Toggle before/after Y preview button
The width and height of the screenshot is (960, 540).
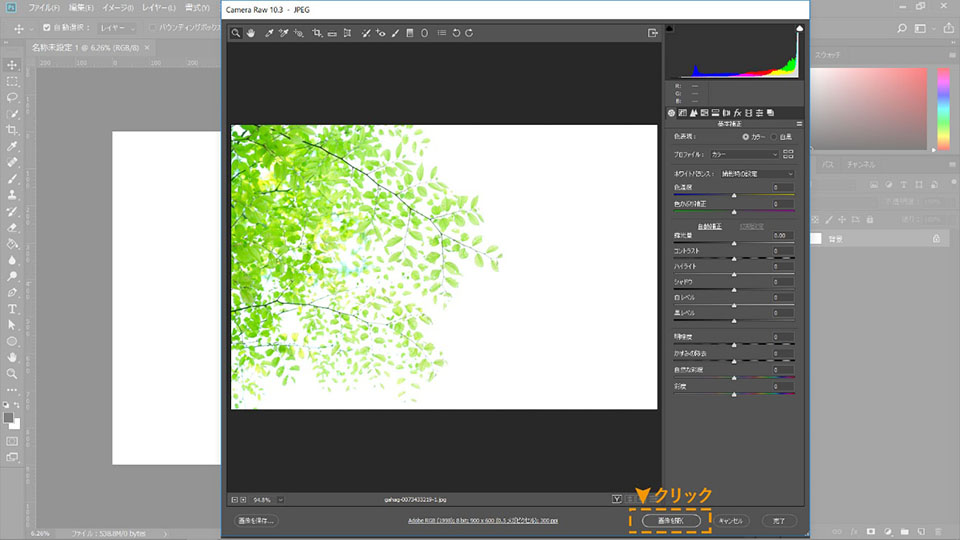click(x=617, y=500)
